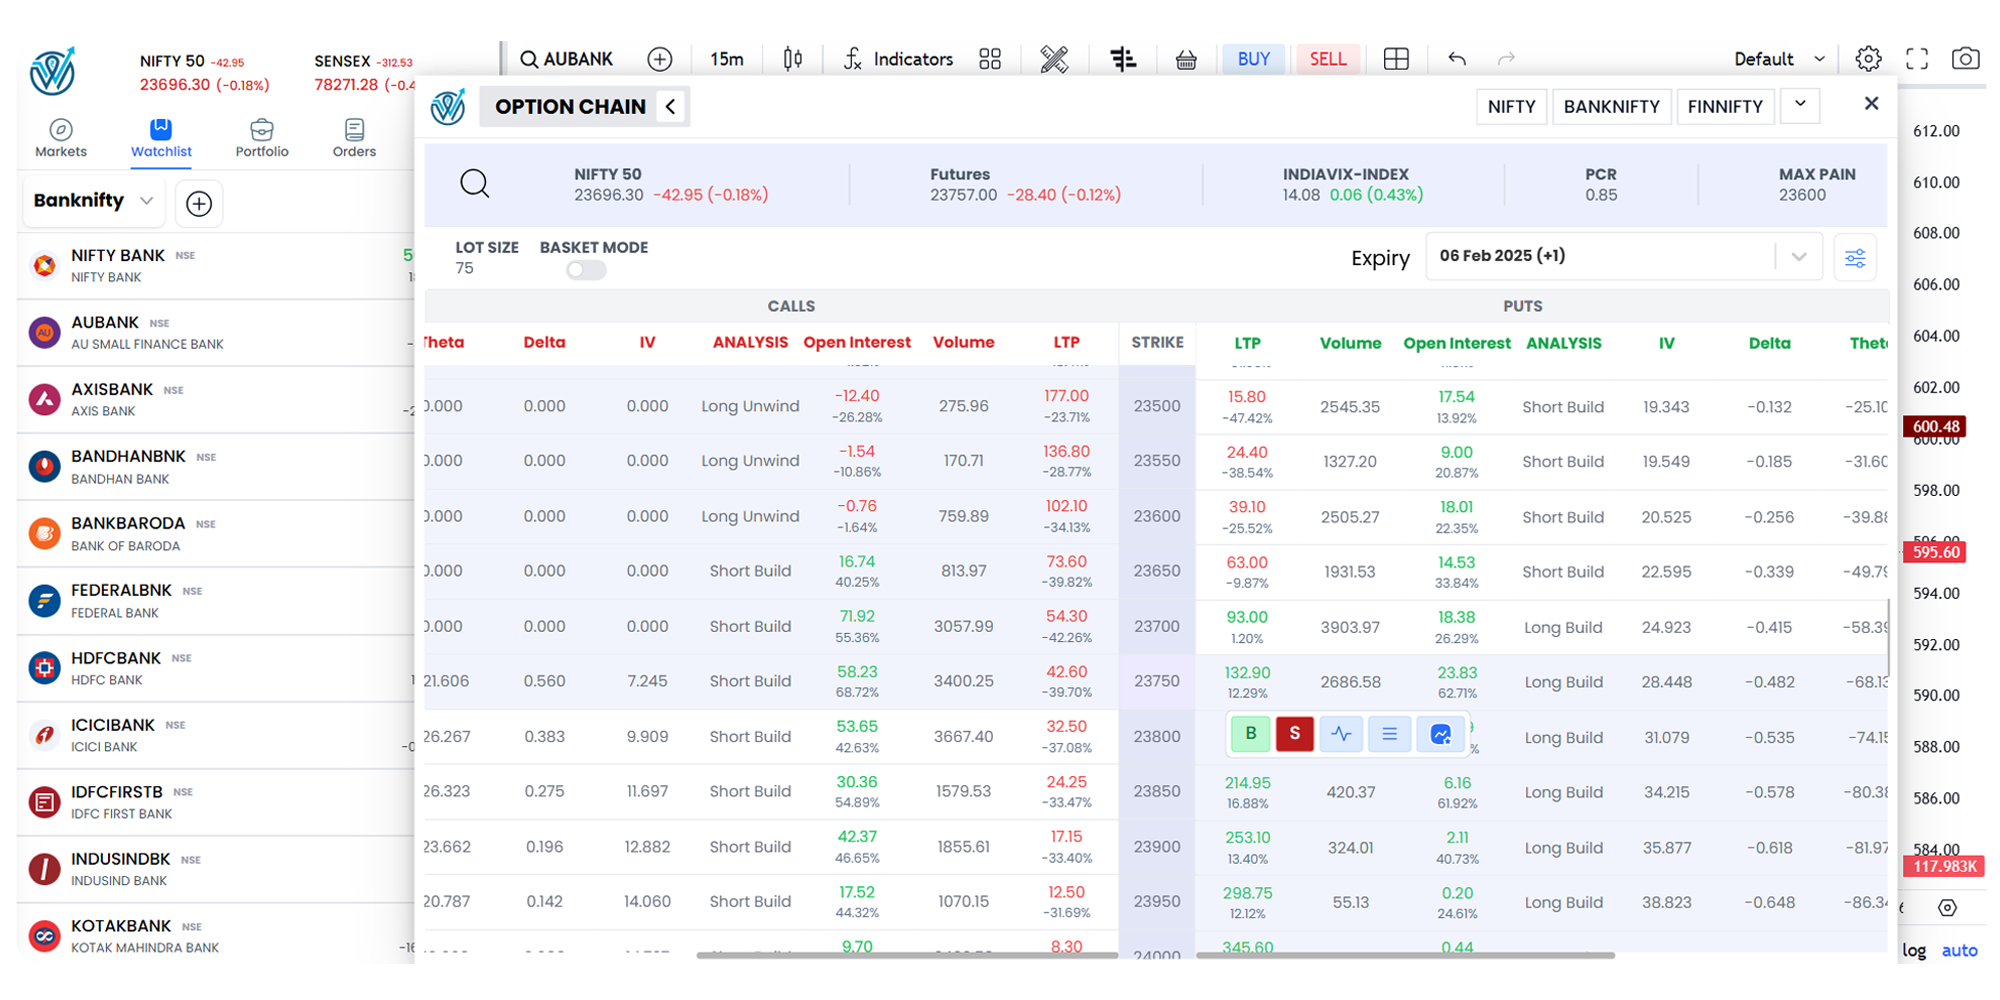Click the chart target icon near log
Viewport: 2000px width, 1000px height.
tap(1947, 908)
